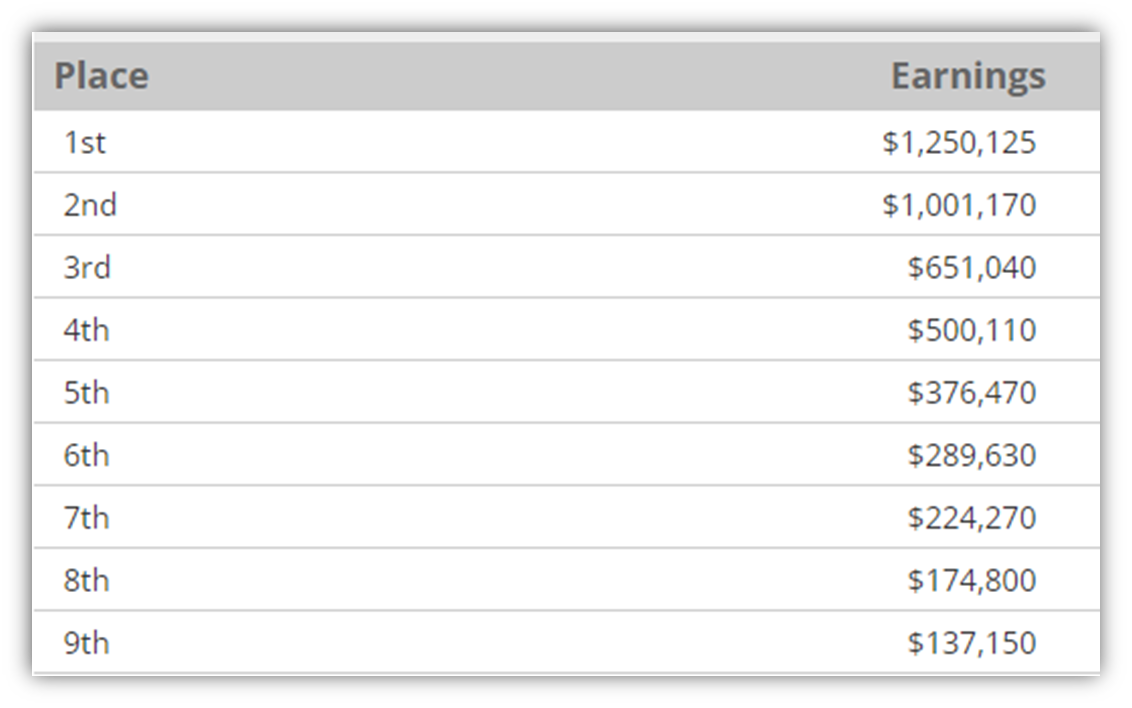Select the $1,250,125 earnings value

(959, 142)
